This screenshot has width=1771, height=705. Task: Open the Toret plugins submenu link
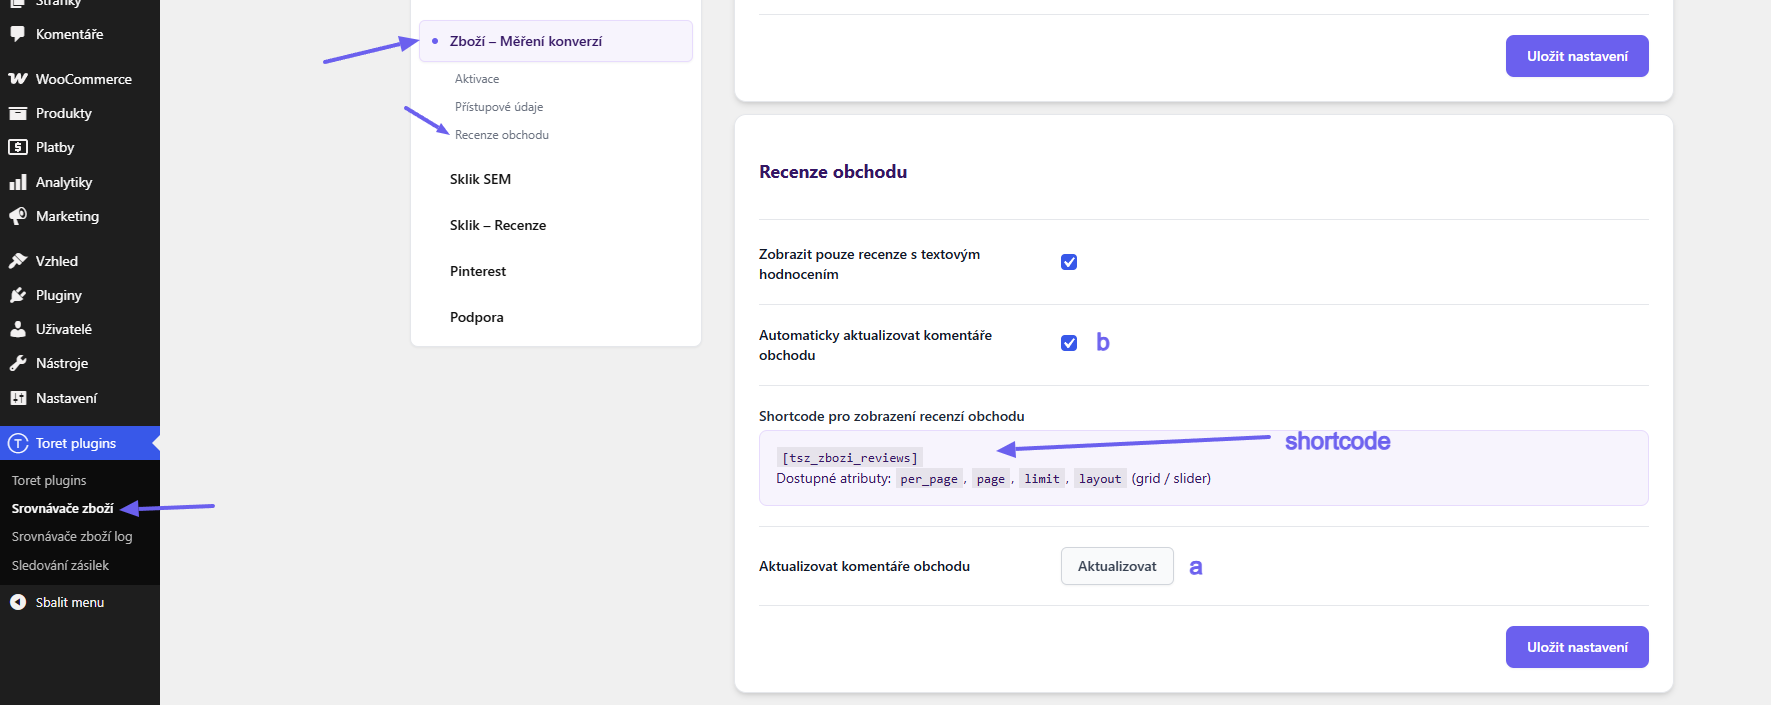pos(49,481)
